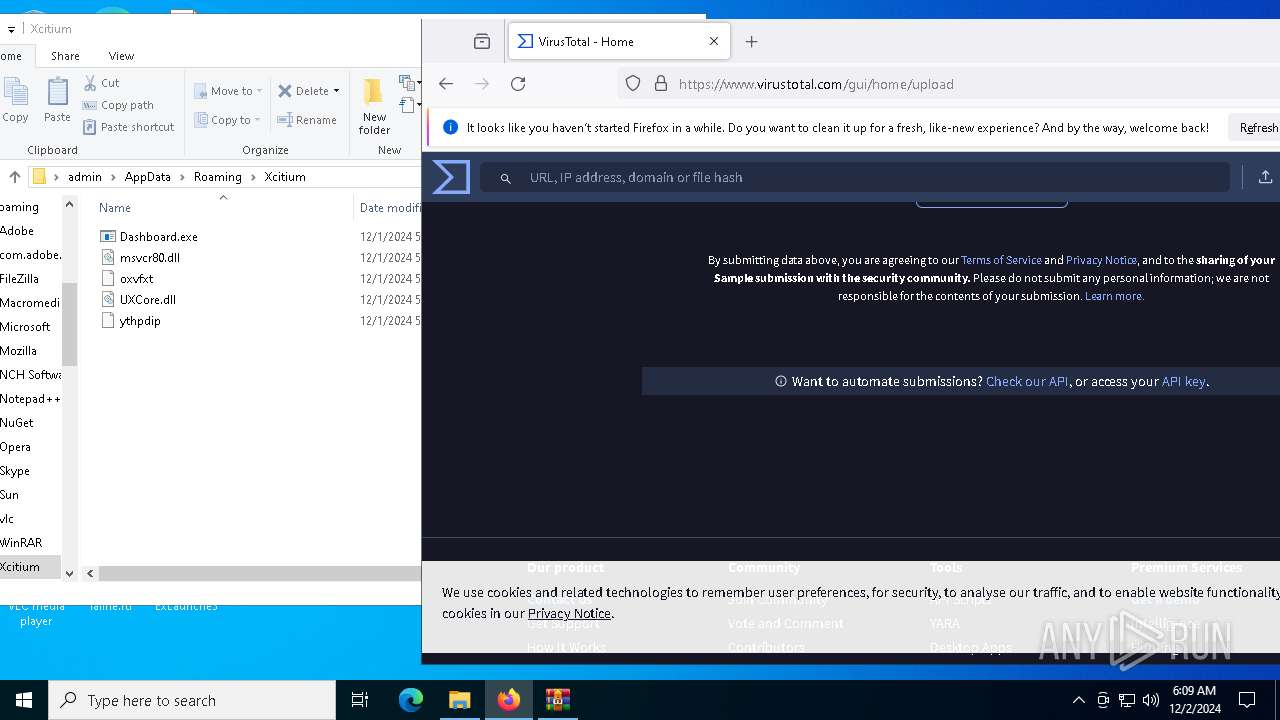Screen dimensions: 1280x720
Task: Click the site padlock icon
Action: click(x=661, y=84)
